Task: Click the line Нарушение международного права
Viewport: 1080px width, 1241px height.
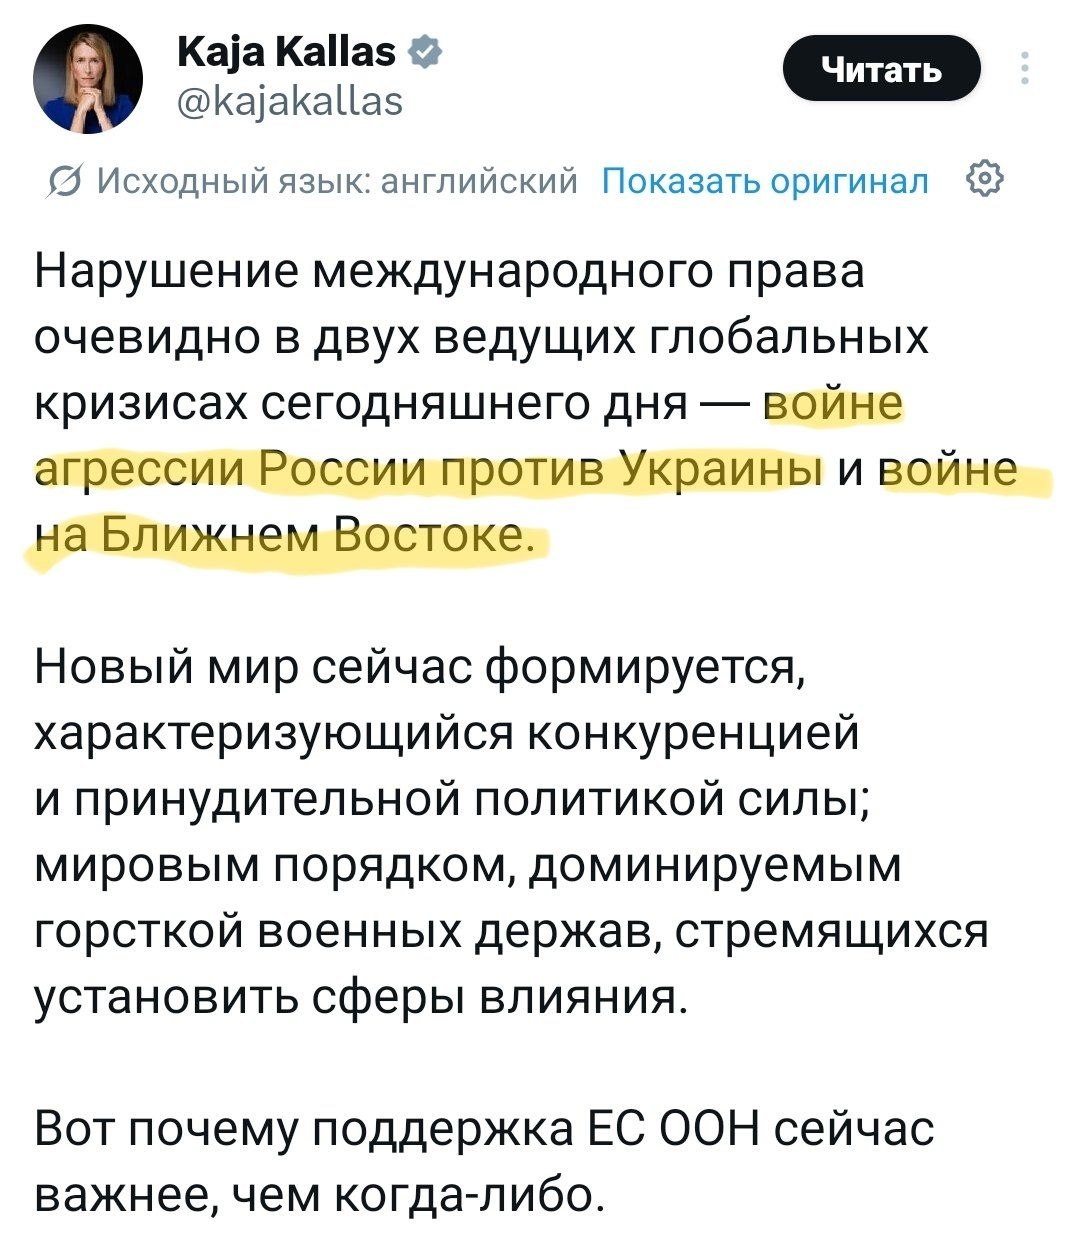Action: 449,273
